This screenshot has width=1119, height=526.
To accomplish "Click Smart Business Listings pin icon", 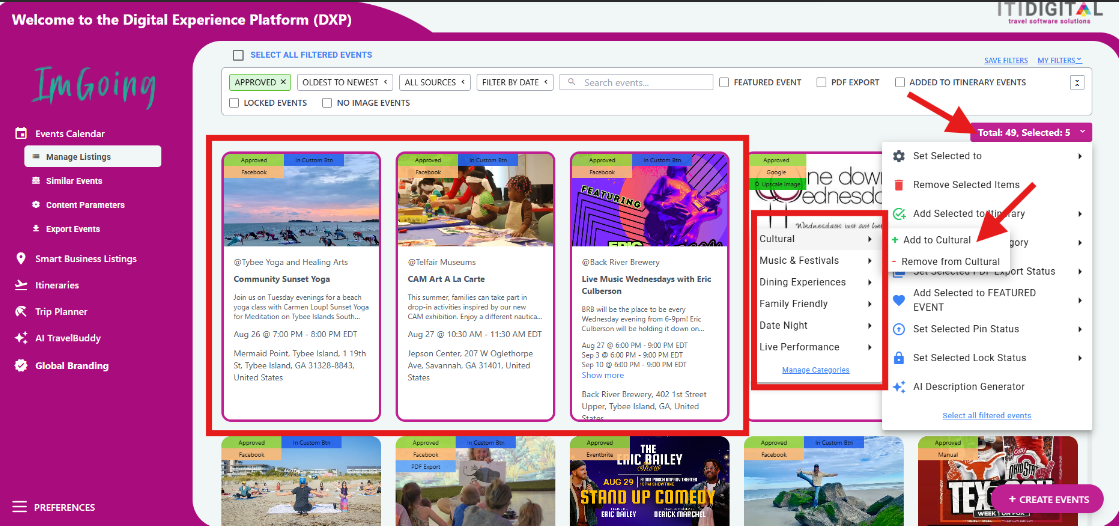I will (21, 258).
